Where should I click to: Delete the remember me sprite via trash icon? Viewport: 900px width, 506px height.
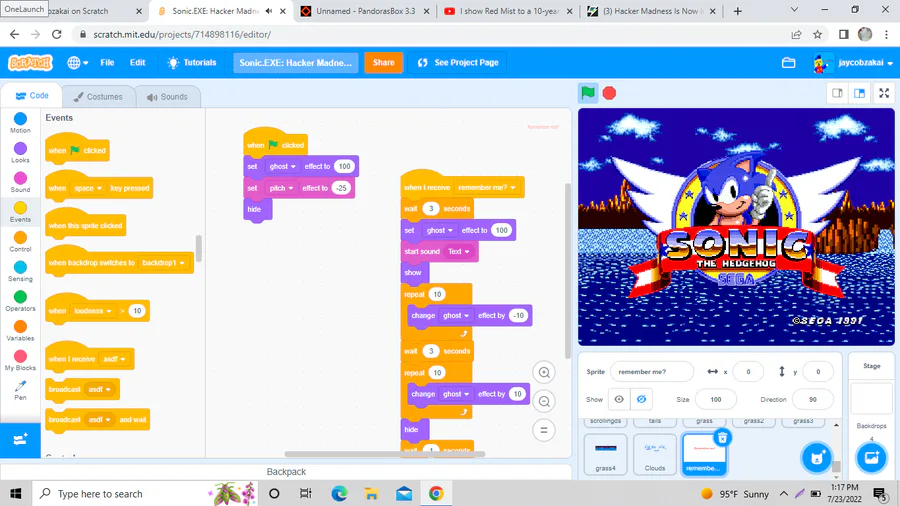[x=723, y=438]
